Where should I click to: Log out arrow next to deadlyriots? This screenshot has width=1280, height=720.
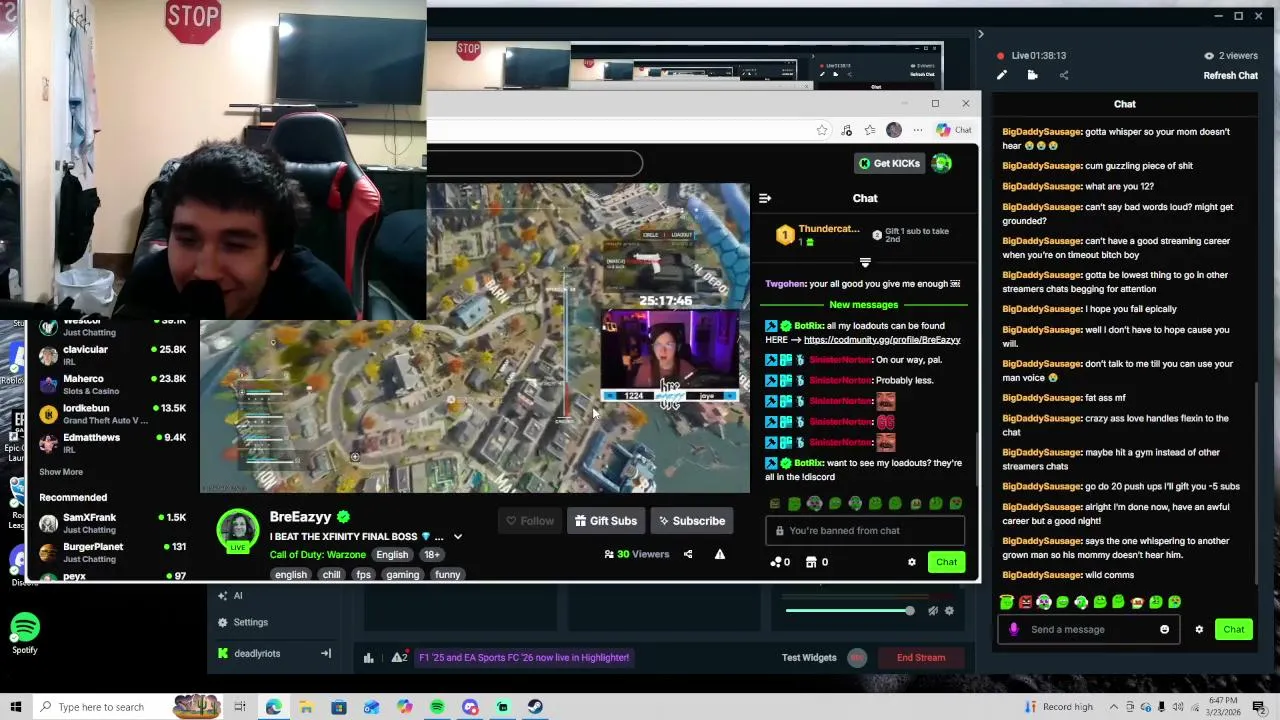(x=325, y=654)
